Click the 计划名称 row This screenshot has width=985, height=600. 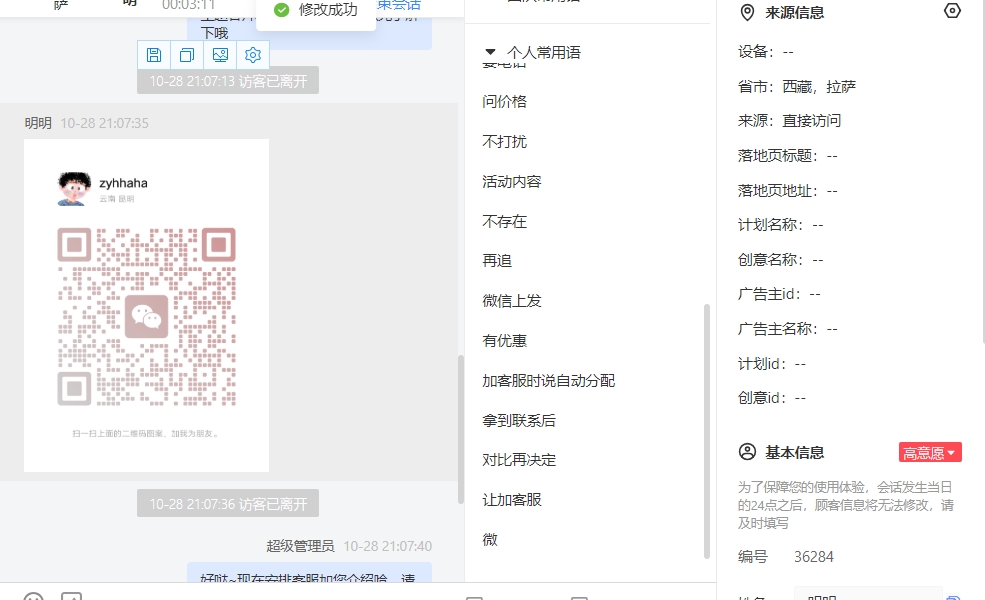coord(780,225)
